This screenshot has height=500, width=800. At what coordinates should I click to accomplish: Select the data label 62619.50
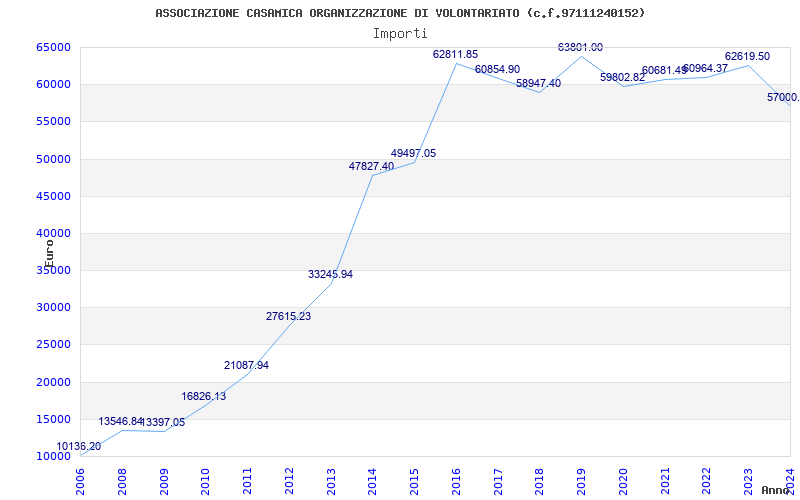coord(747,57)
